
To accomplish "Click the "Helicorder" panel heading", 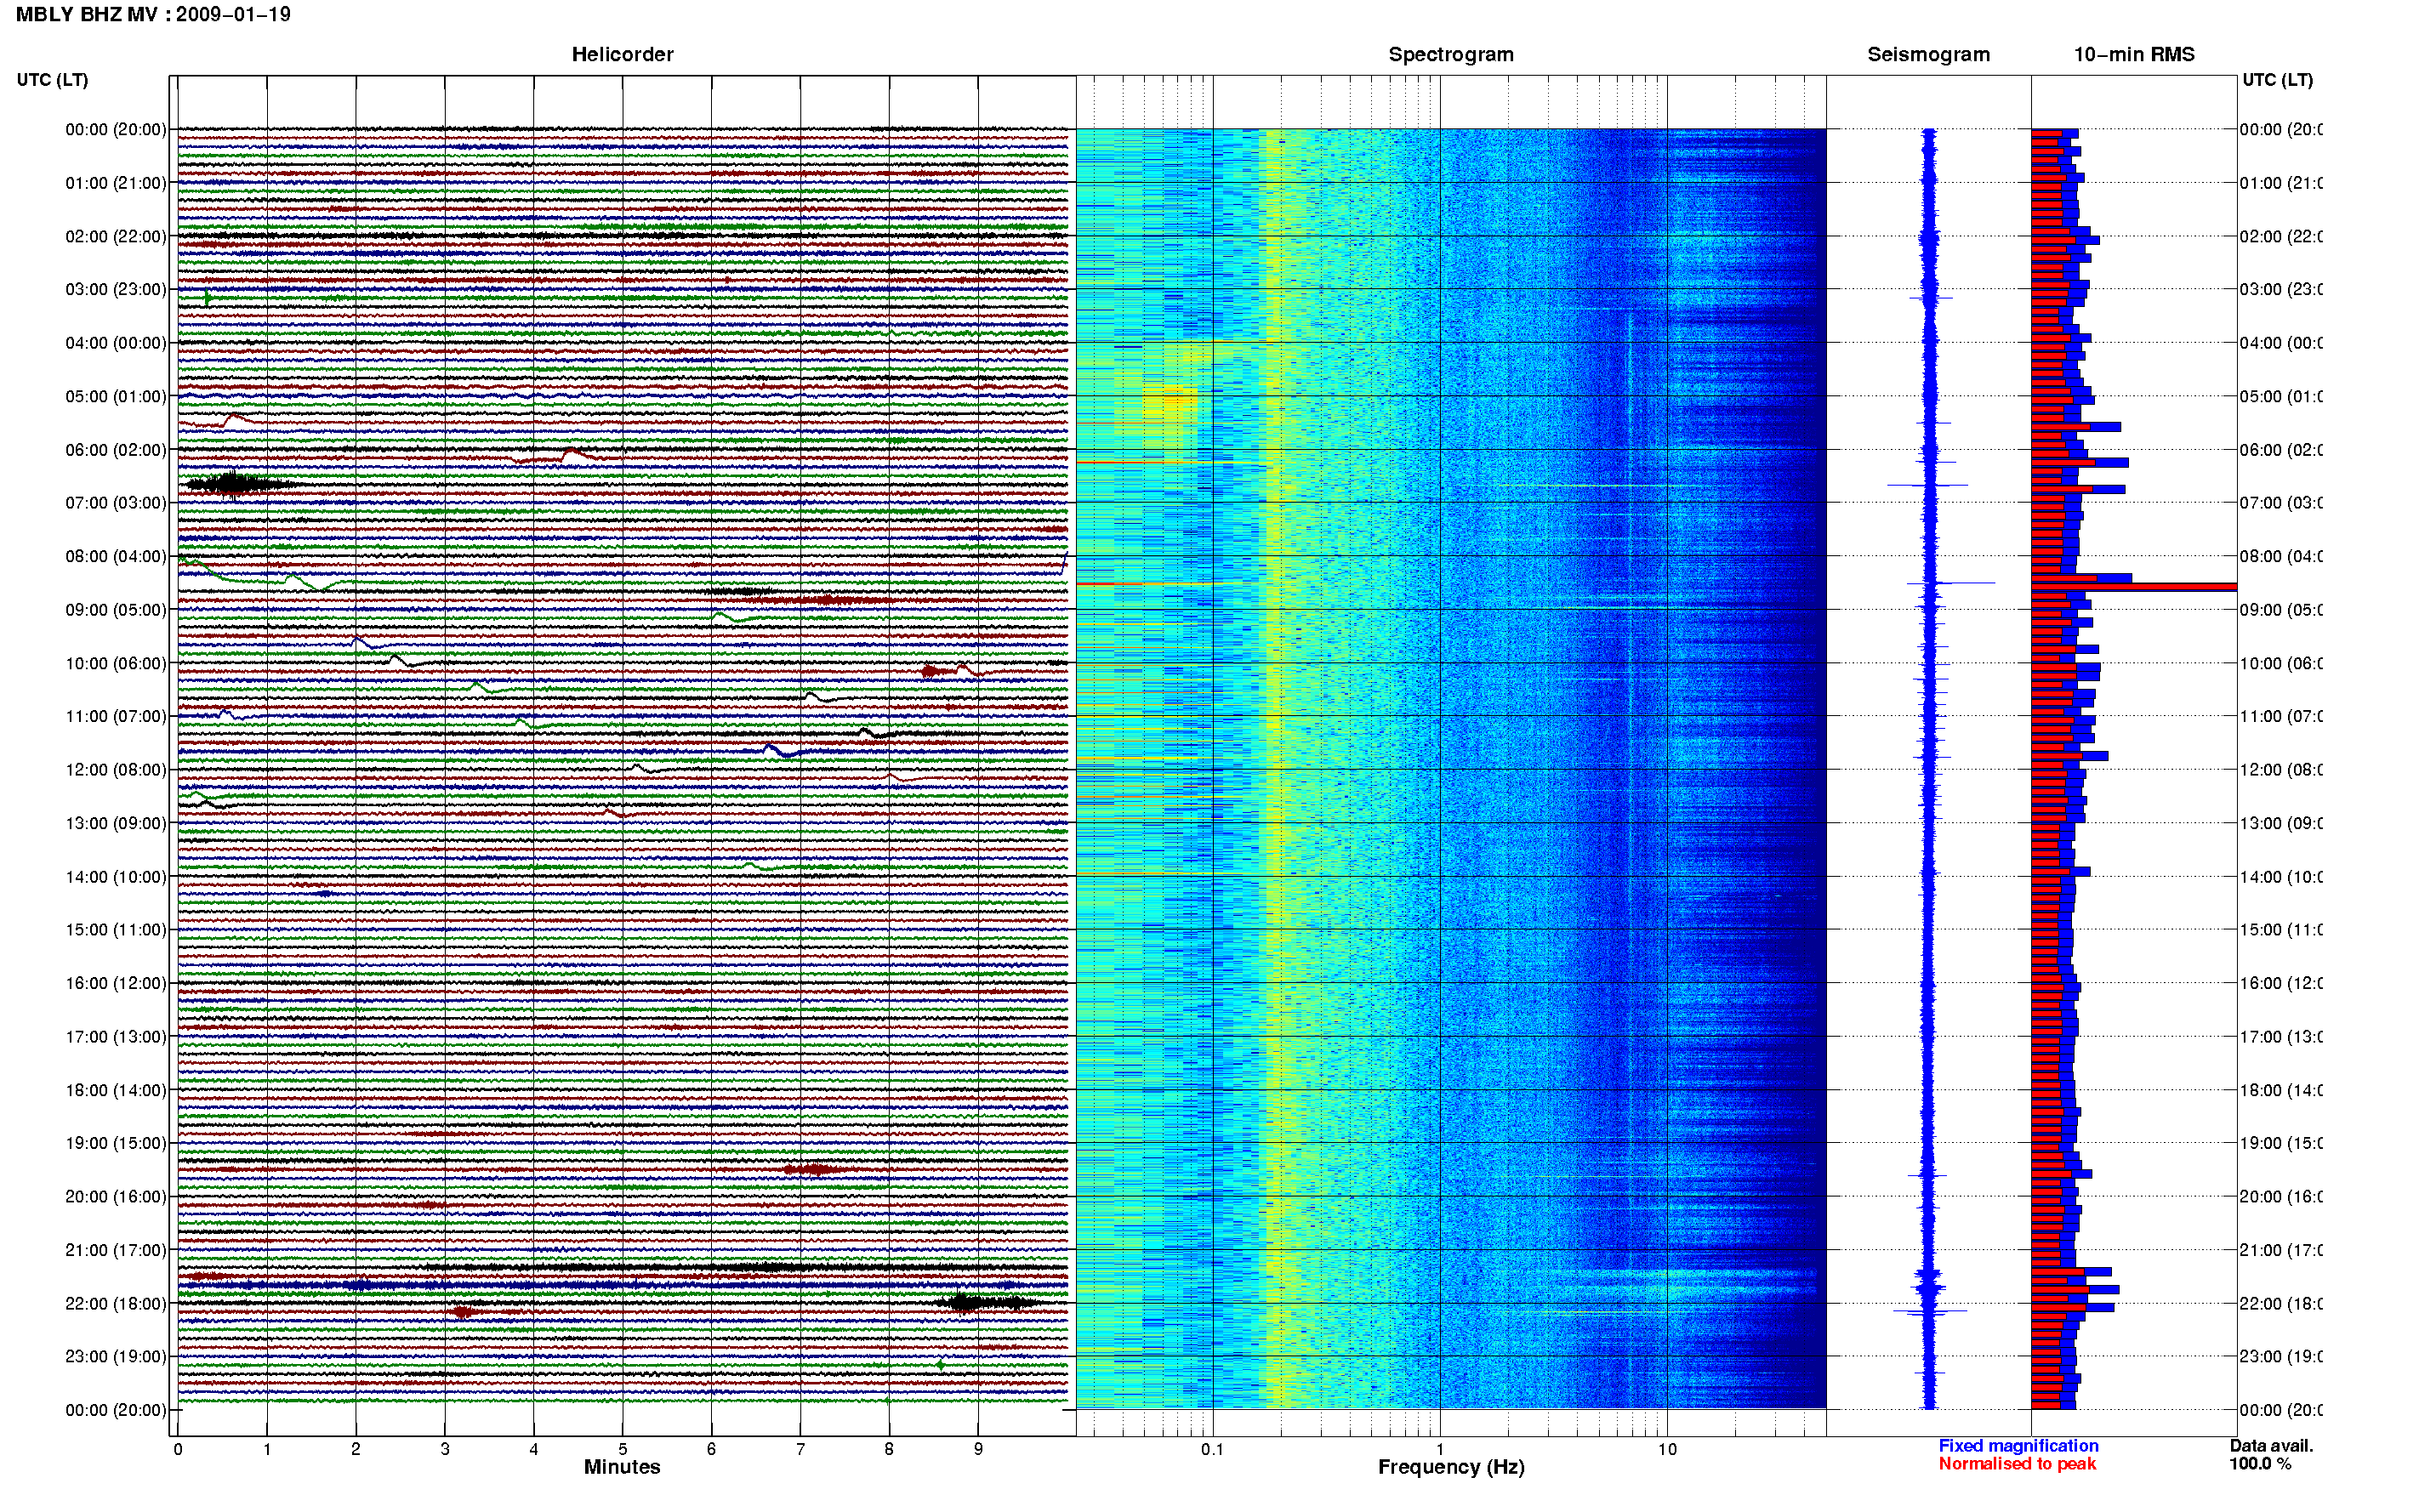I will pos(622,54).
